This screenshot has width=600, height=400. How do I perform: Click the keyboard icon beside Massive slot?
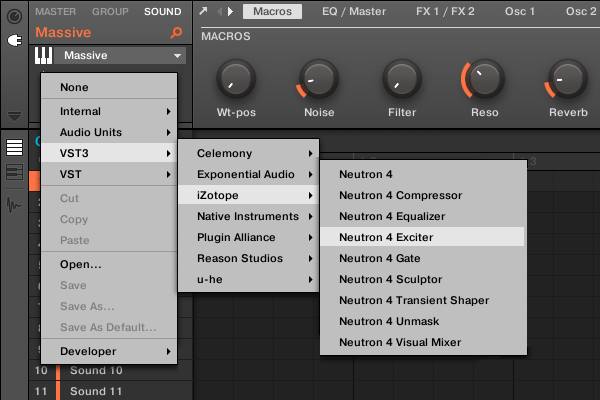pos(43,56)
